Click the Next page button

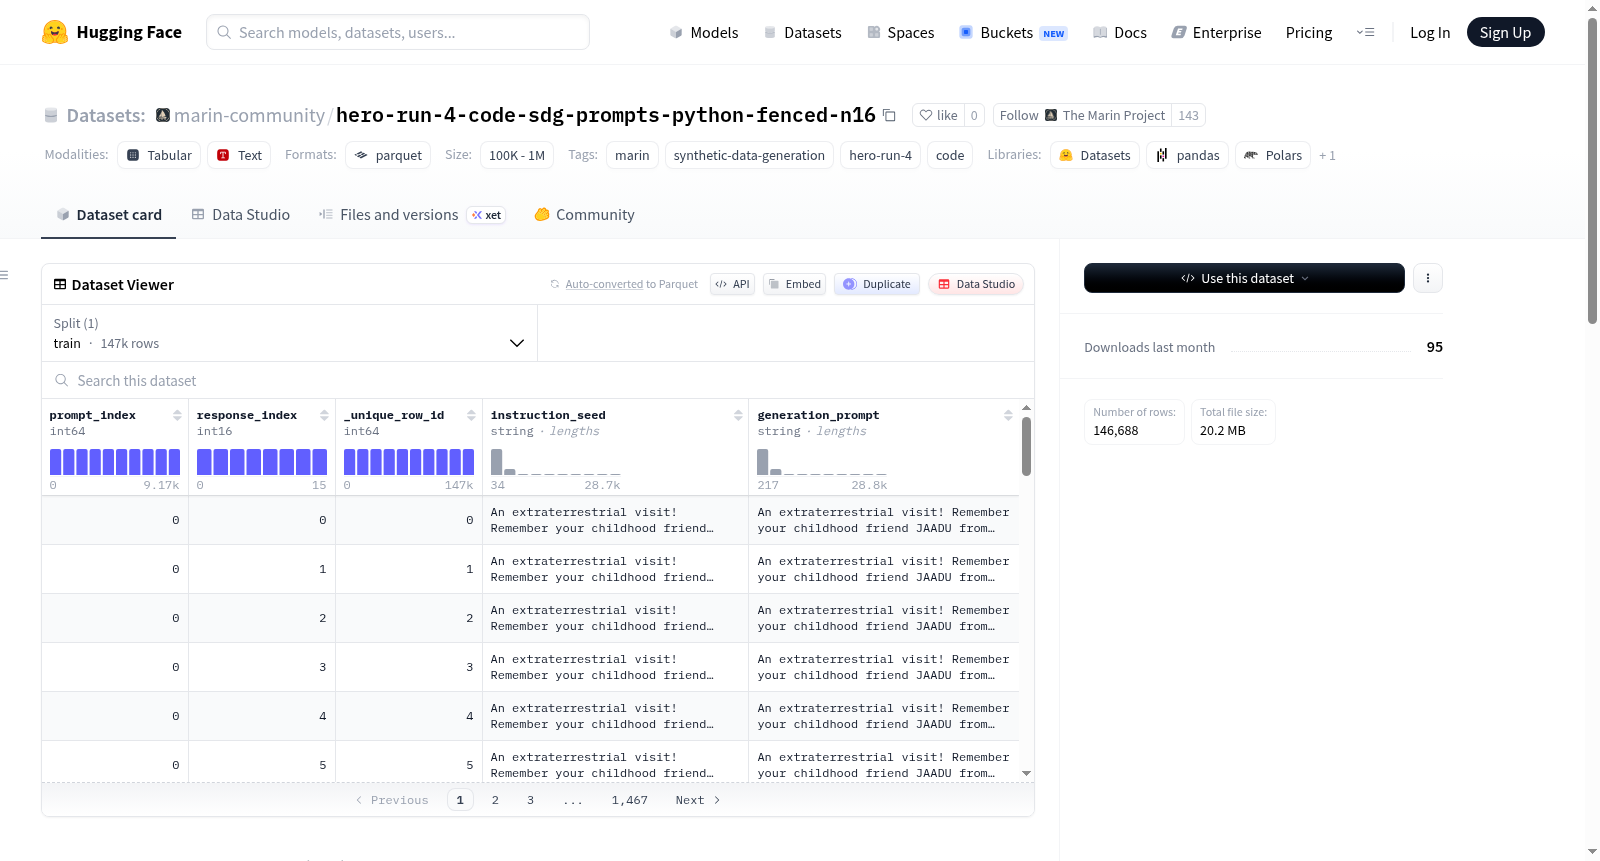697,800
